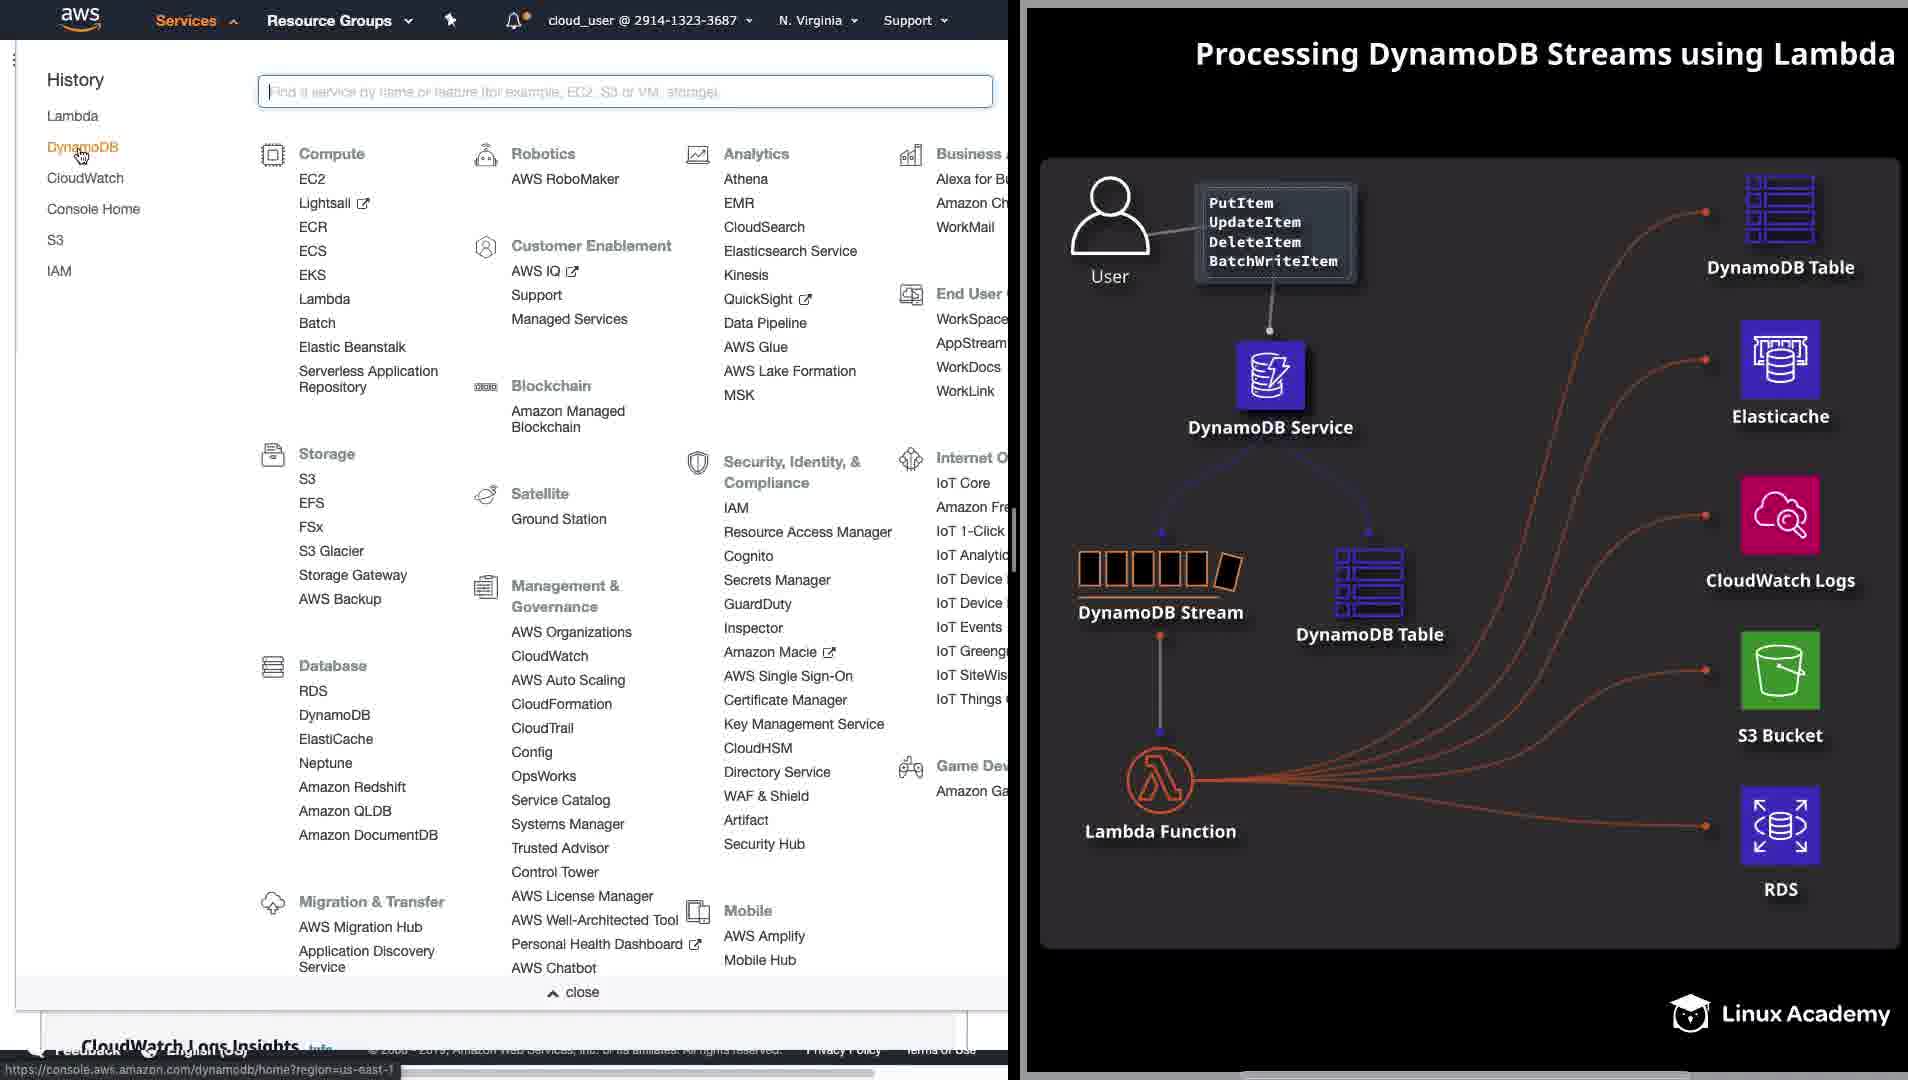1908x1080 pixels.
Task: Click the AWS logo home icon
Action: pos(80,19)
